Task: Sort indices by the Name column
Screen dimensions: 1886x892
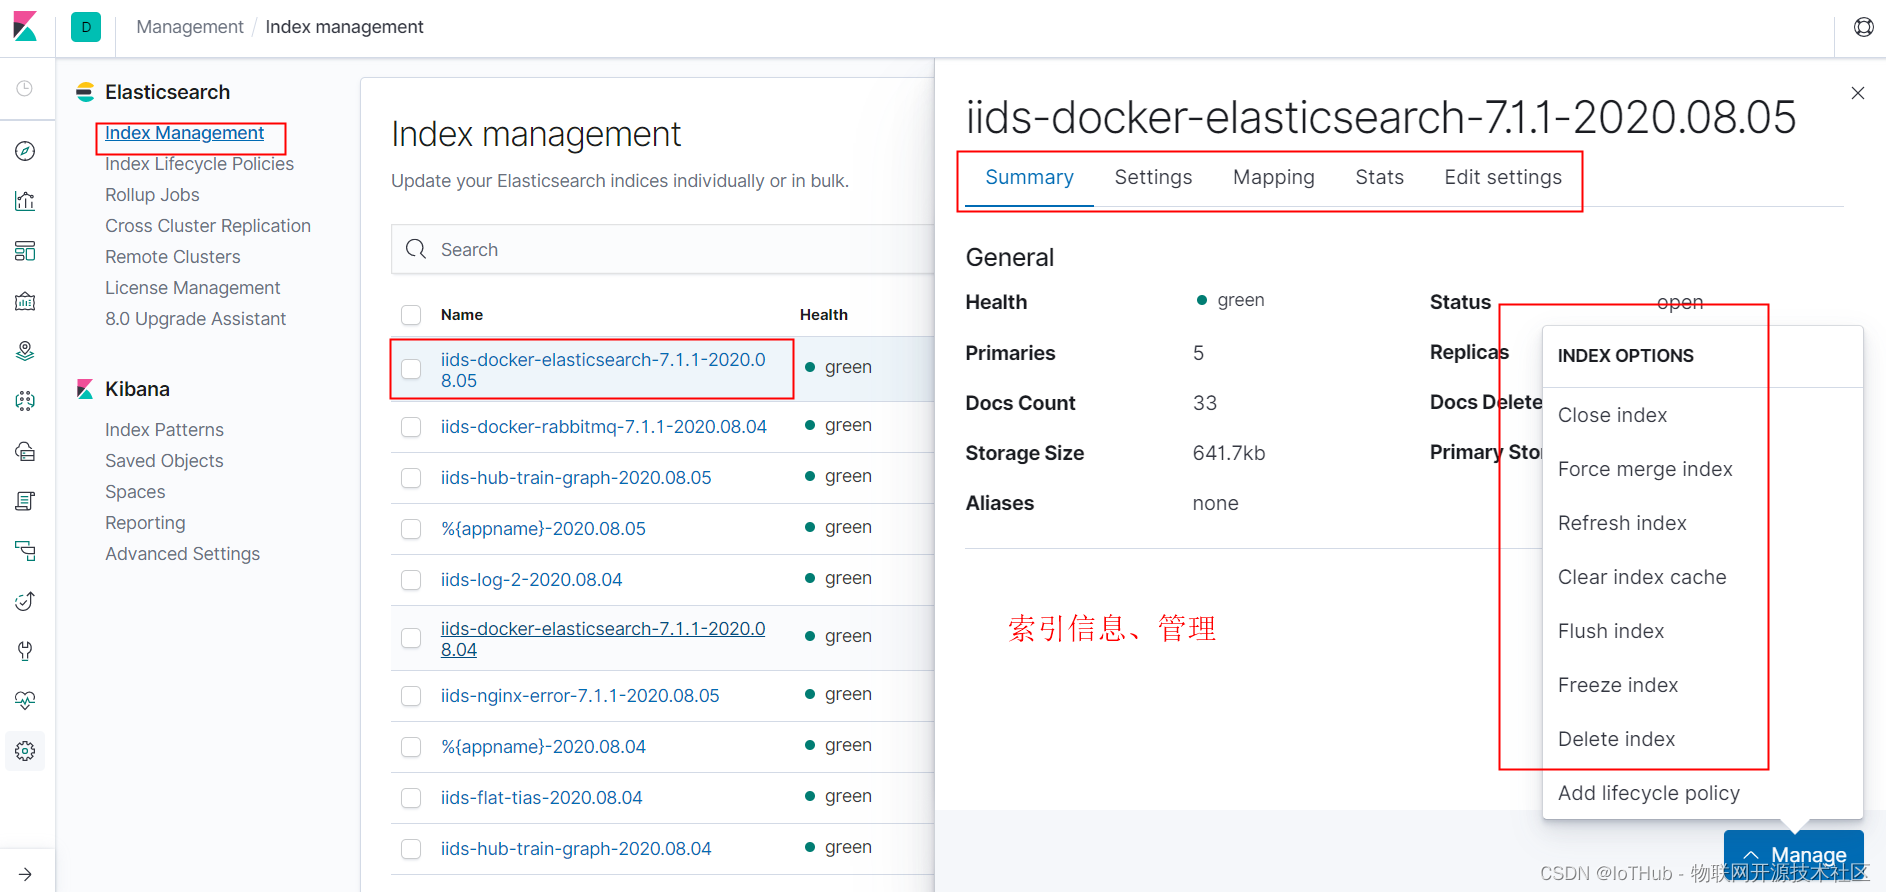Action: pyautogui.click(x=462, y=315)
